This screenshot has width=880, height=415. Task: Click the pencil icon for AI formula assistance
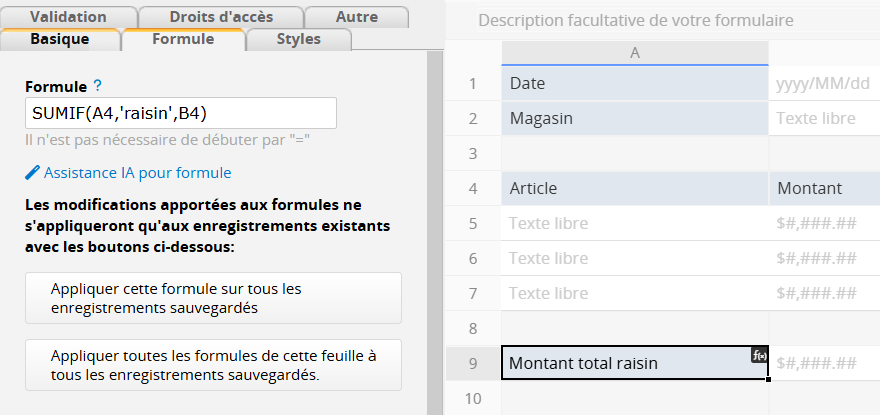click(x=32, y=173)
